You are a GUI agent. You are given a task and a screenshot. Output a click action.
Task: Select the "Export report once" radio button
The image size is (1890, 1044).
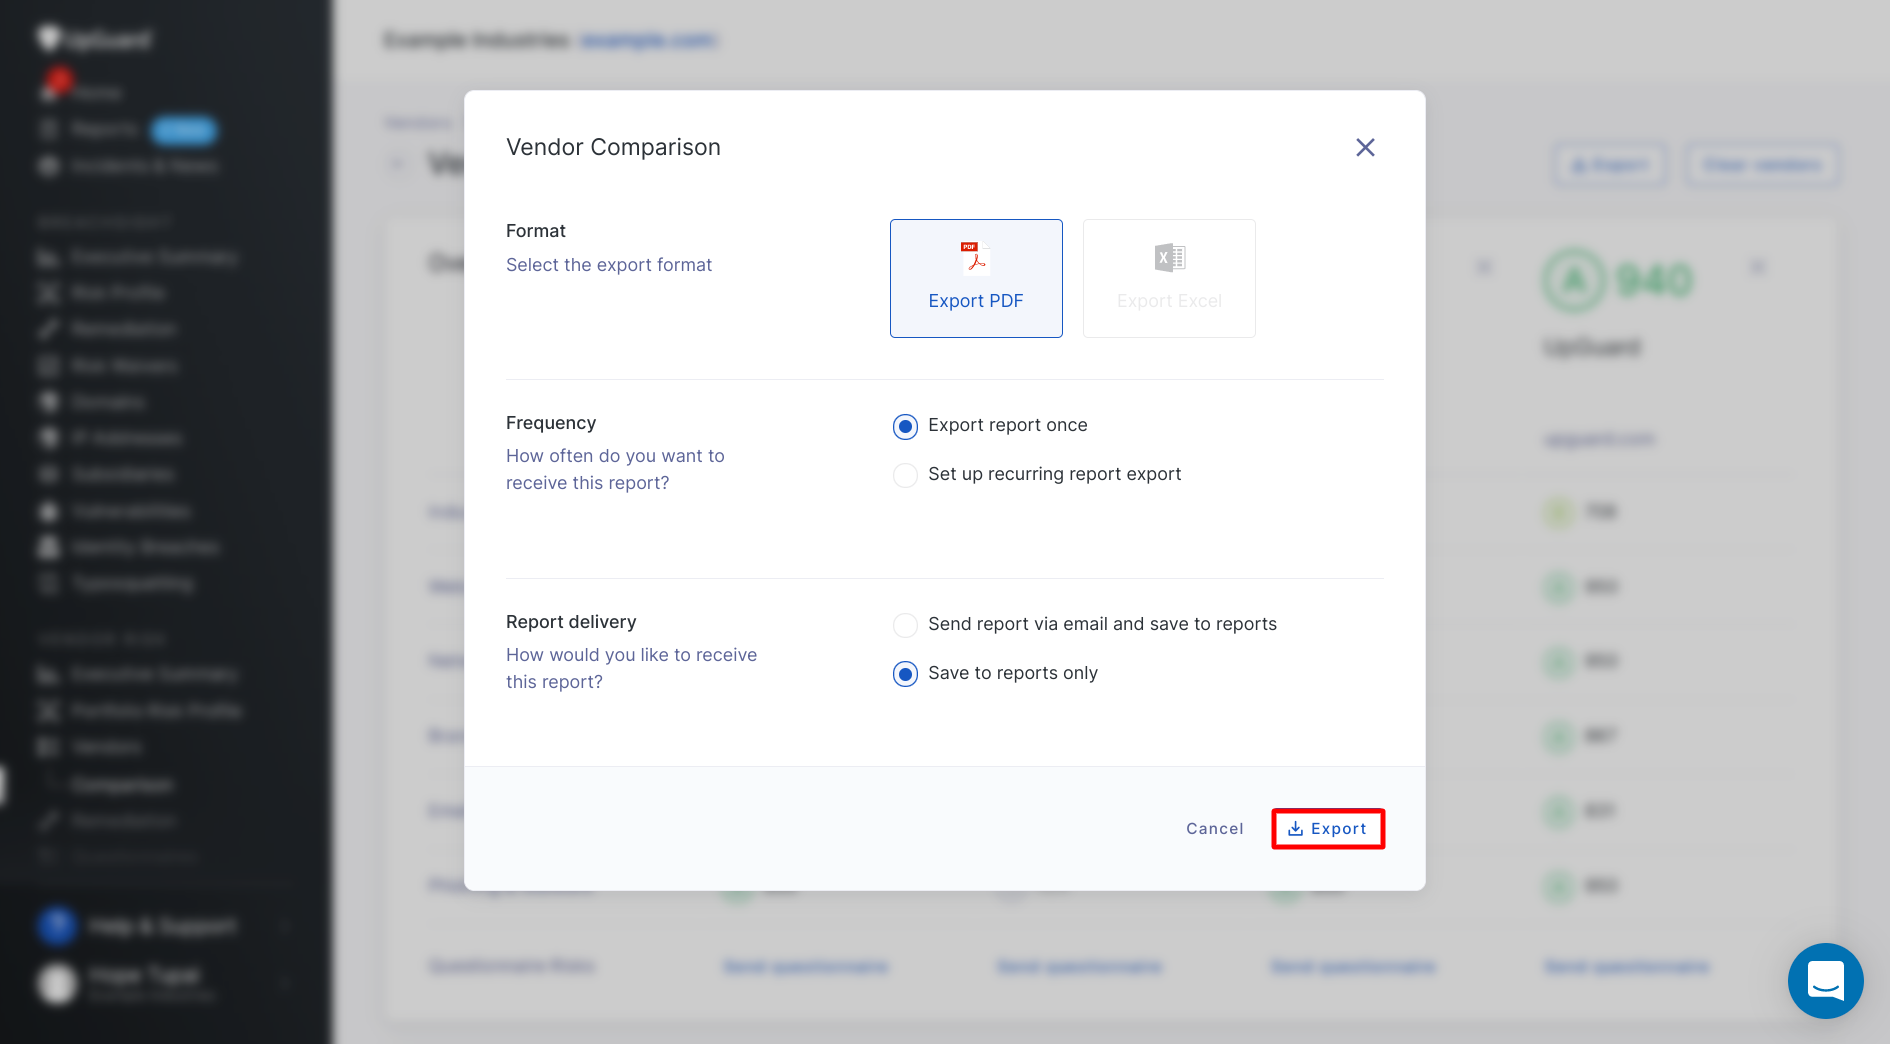(x=905, y=427)
